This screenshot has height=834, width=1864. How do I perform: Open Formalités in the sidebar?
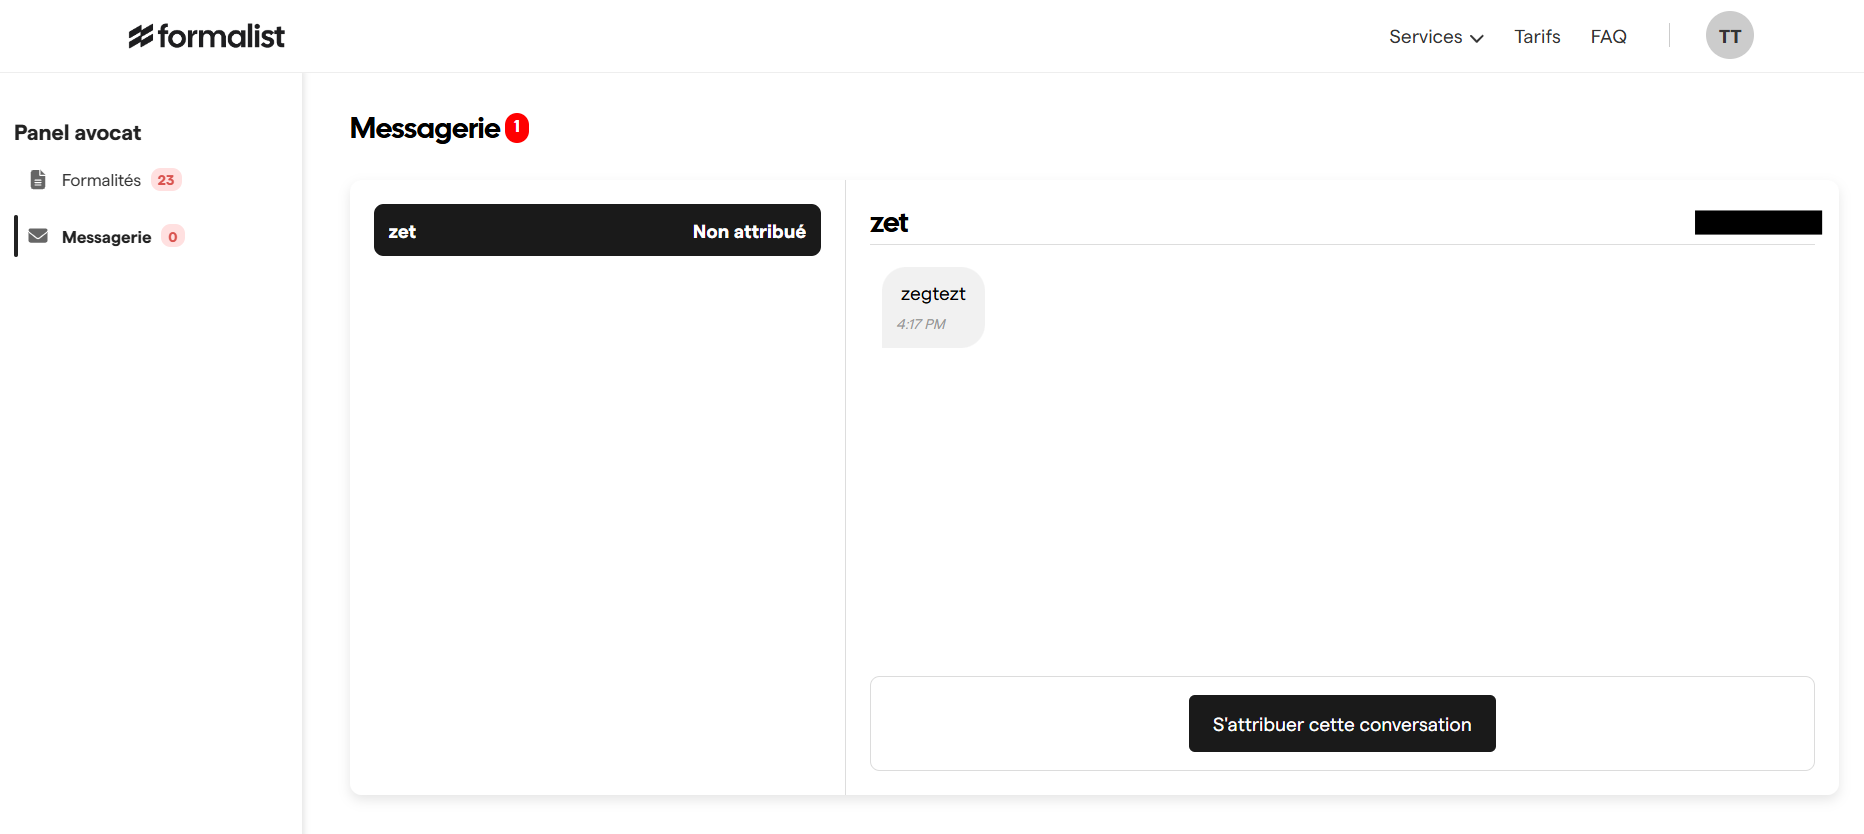101,180
